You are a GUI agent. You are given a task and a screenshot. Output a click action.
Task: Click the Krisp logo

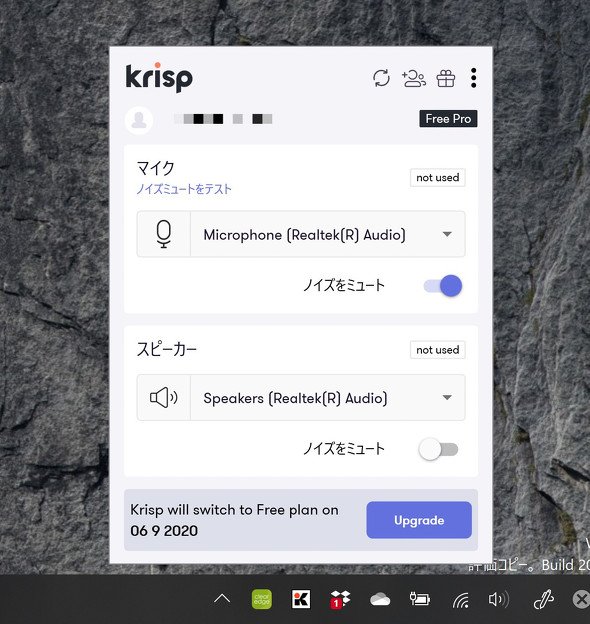[159, 77]
